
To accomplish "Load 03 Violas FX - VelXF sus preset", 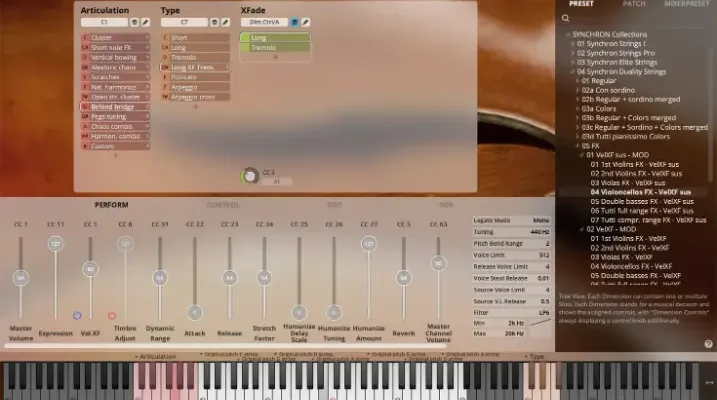I will [627, 182].
